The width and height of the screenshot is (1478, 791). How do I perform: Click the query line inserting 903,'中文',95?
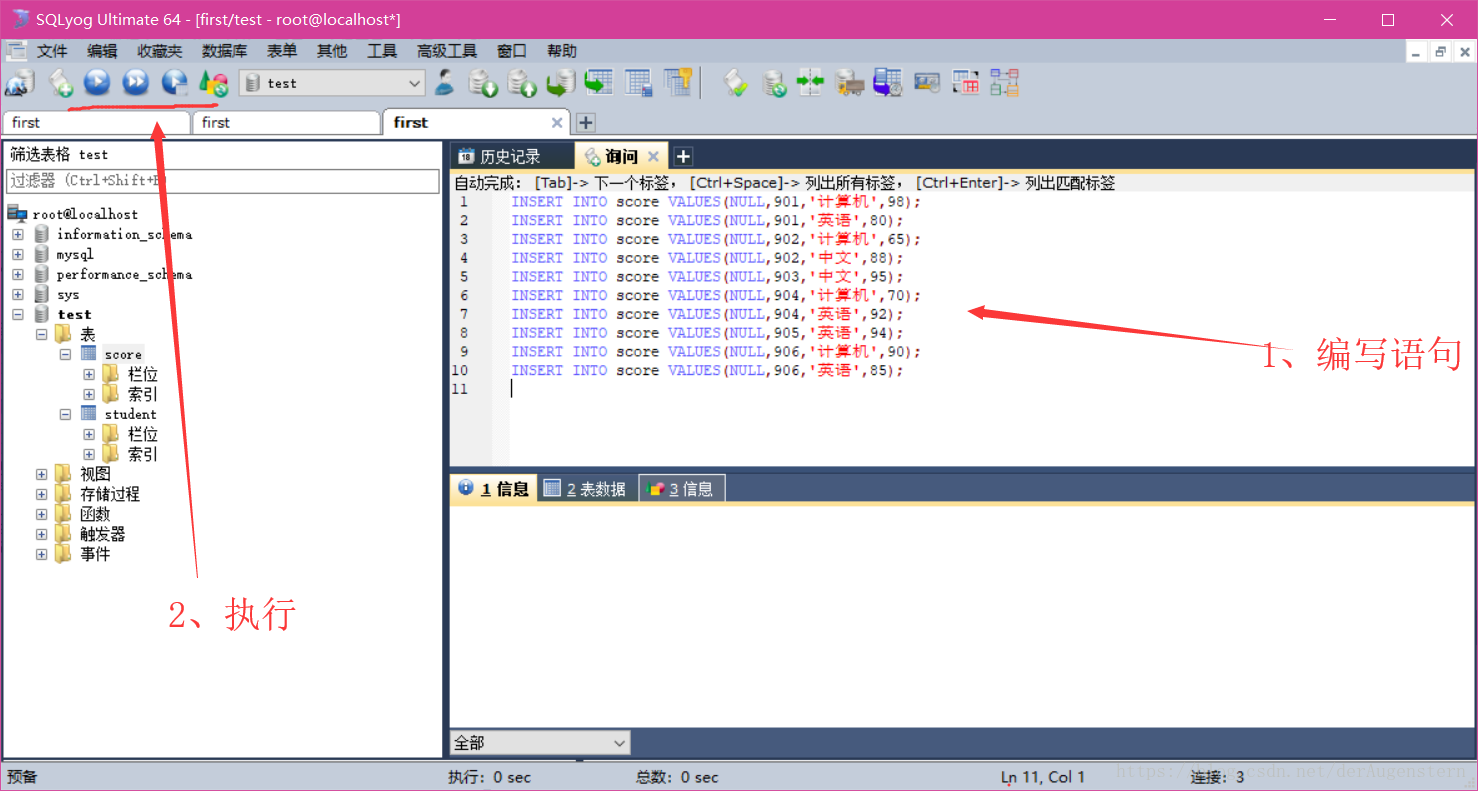[707, 276]
